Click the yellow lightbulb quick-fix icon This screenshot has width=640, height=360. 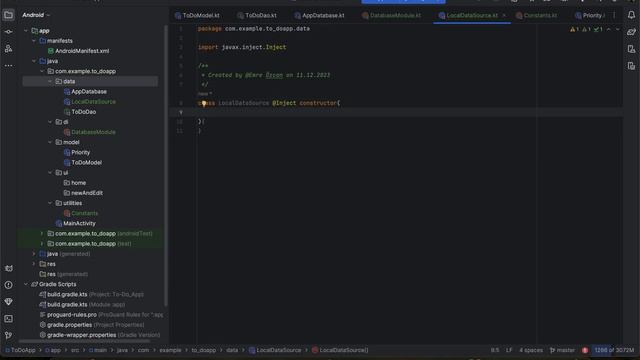tap(204, 104)
